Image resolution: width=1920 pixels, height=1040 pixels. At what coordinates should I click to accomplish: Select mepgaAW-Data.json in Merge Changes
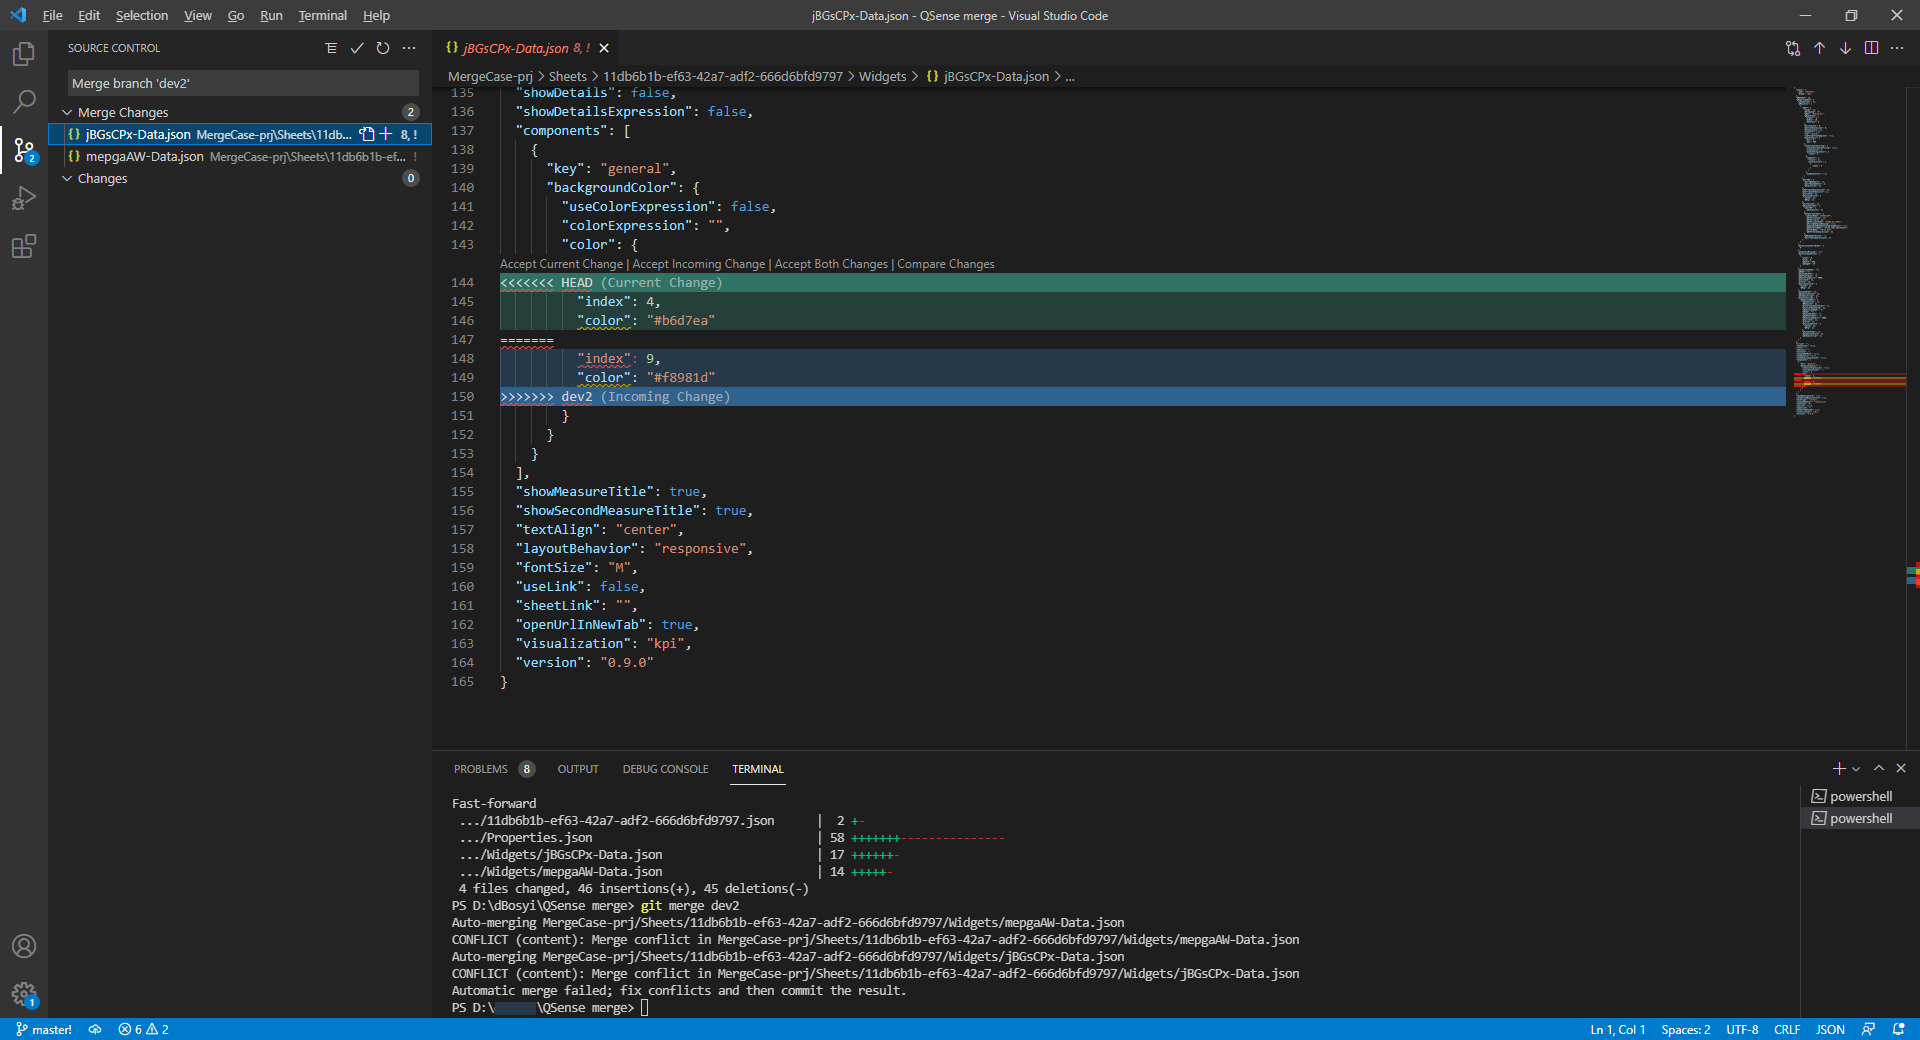pyautogui.click(x=145, y=157)
